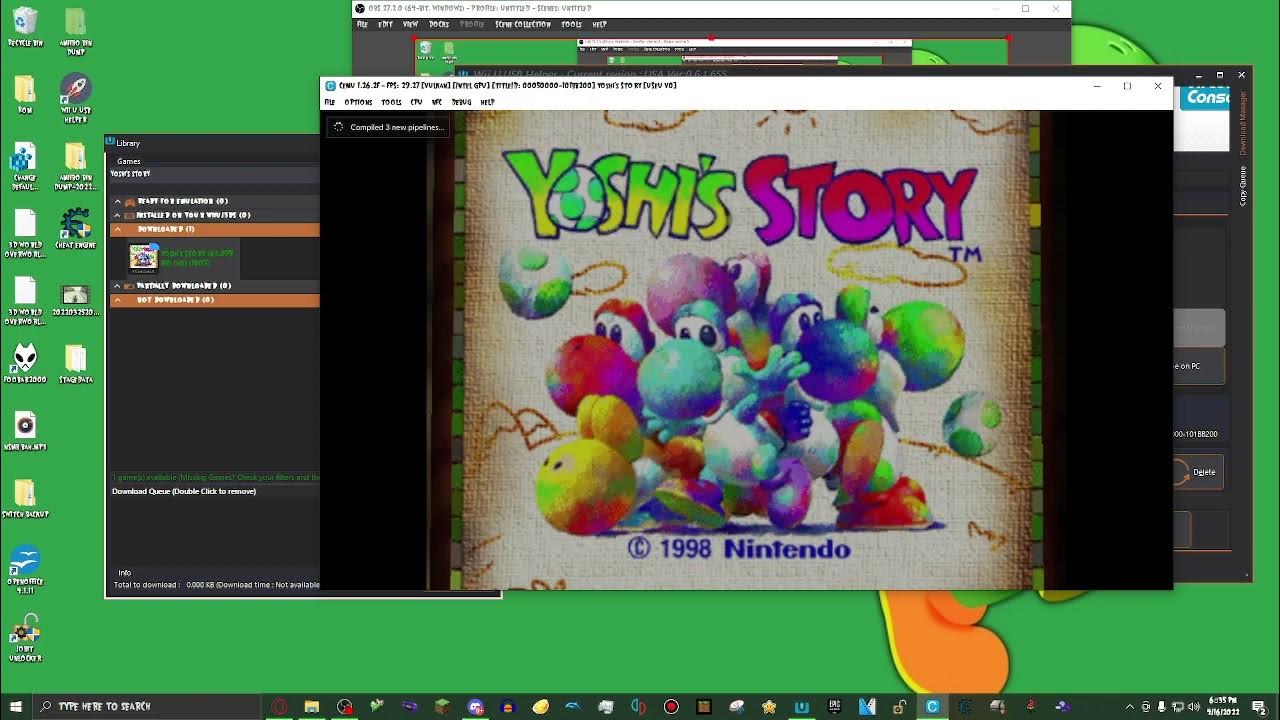Image resolution: width=1280 pixels, height=720 pixels.
Task: Select the Games tab in Library
Action: [x=129, y=161]
